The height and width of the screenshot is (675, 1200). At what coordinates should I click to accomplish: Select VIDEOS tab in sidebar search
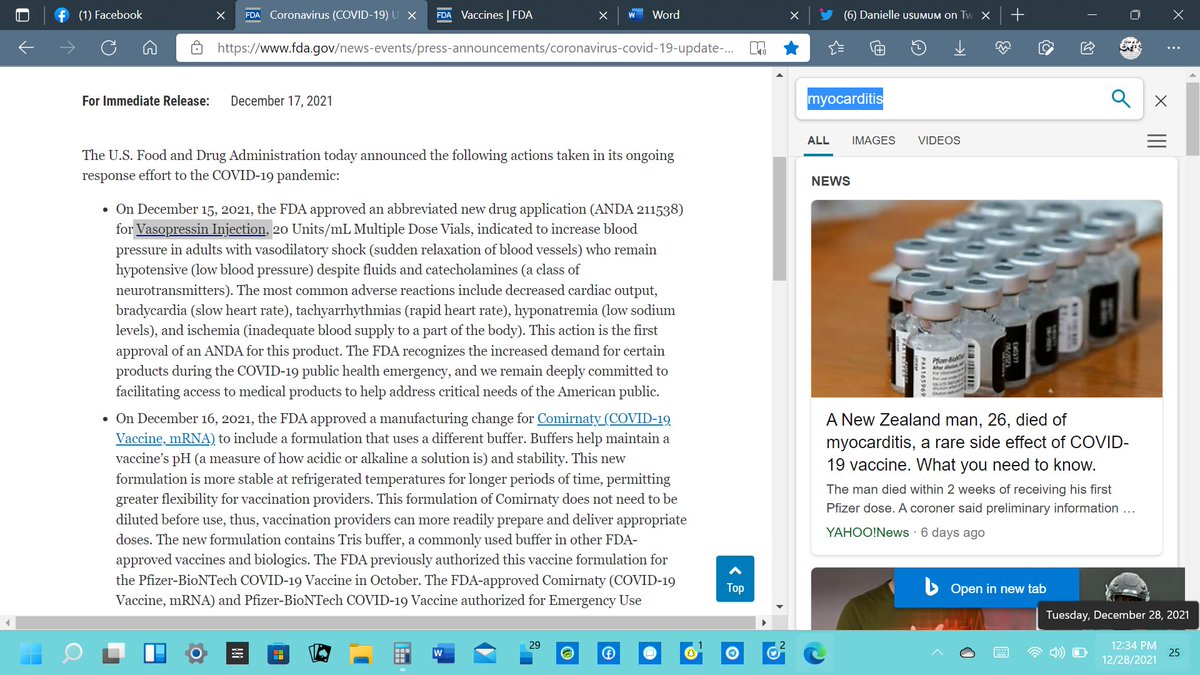[939, 141]
